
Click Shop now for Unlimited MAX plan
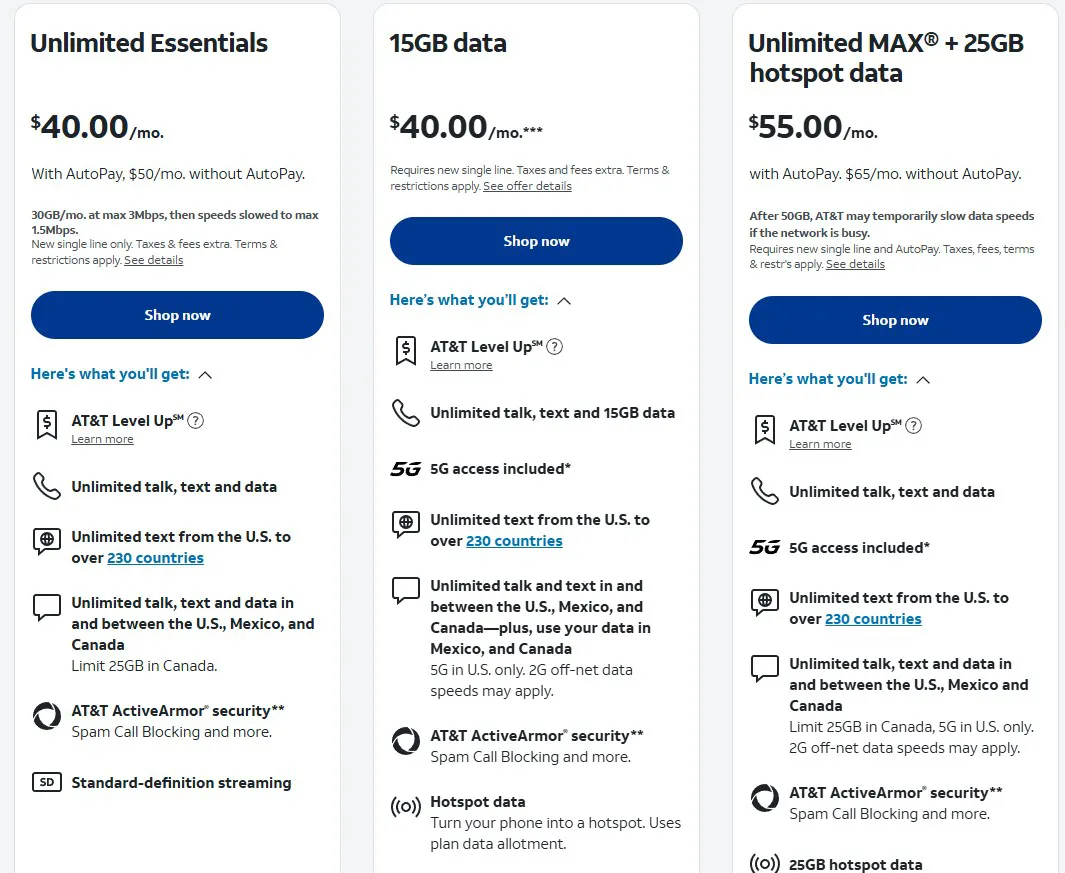pos(894,320)
